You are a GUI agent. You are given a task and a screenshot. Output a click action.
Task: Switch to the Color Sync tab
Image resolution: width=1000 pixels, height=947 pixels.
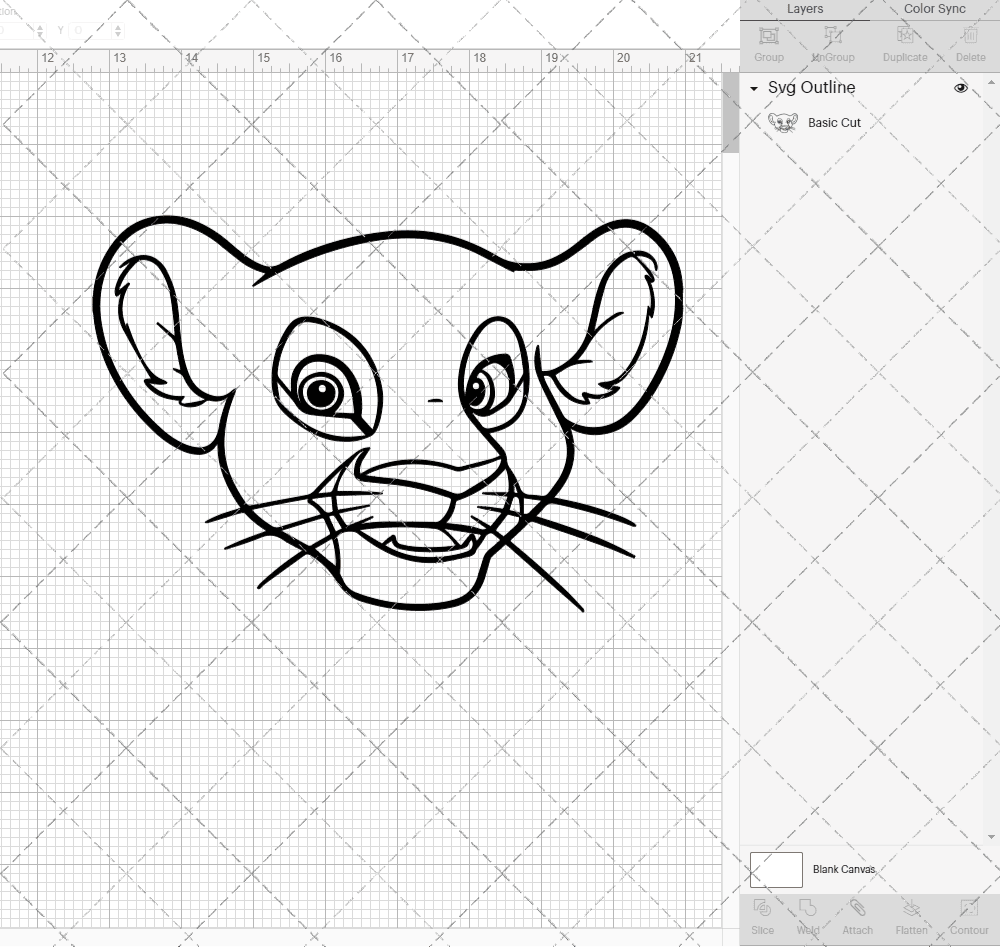[x=934, y=9]
